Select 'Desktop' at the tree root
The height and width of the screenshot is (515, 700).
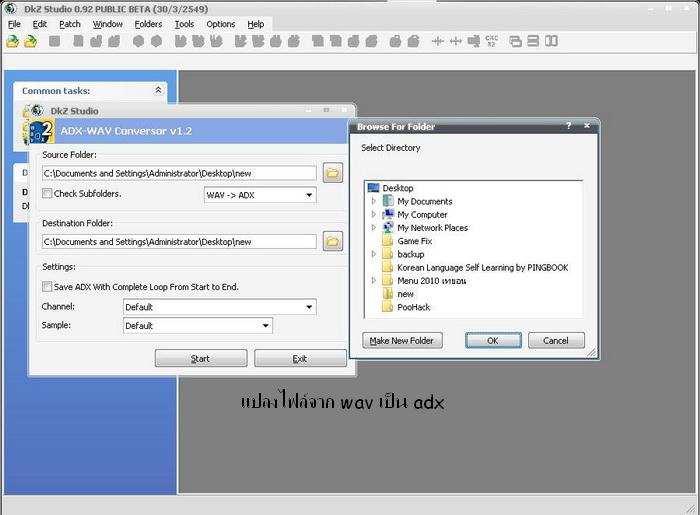(398, 188)
